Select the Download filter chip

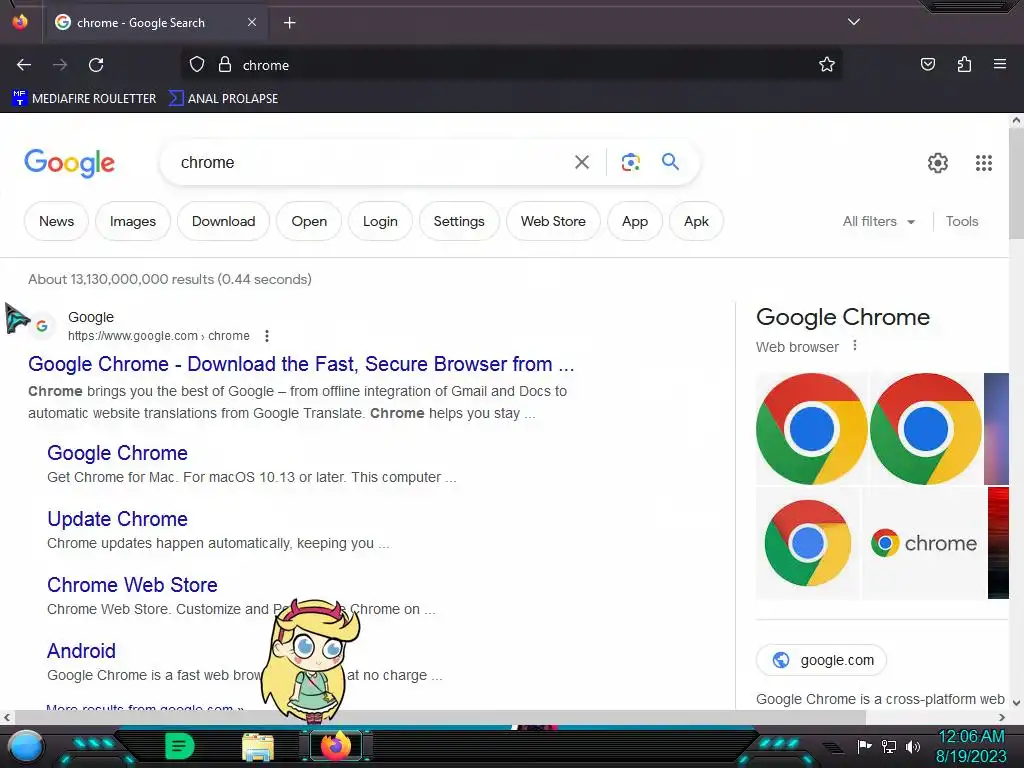(x=223, y=221)
